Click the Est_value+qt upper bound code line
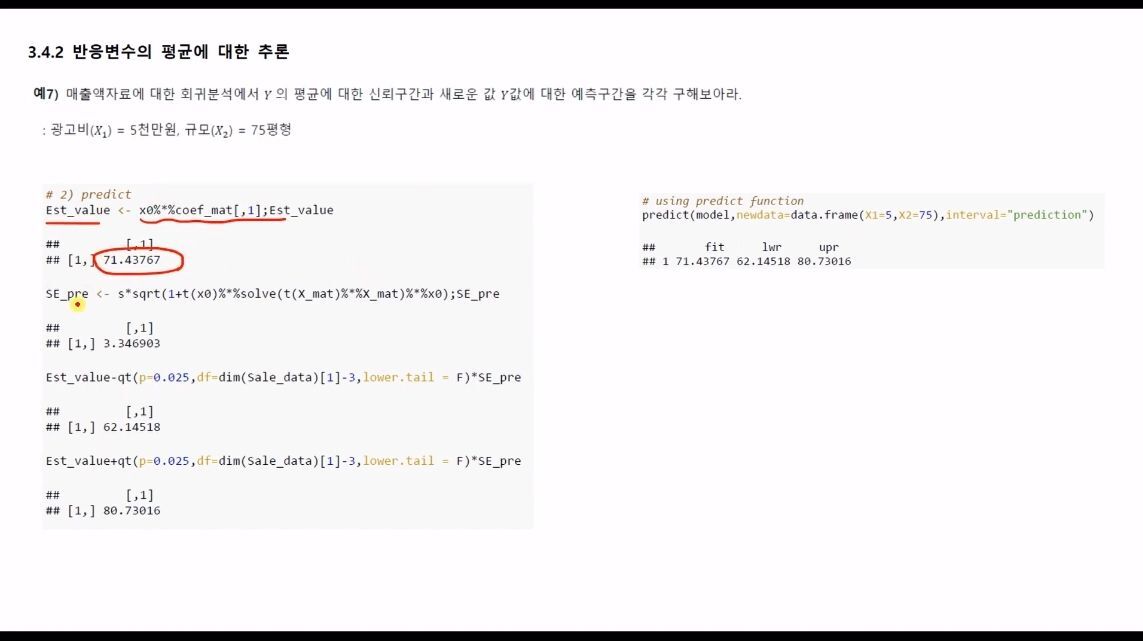This screenshot has width=1143, height=641. (x=284, y=461)
